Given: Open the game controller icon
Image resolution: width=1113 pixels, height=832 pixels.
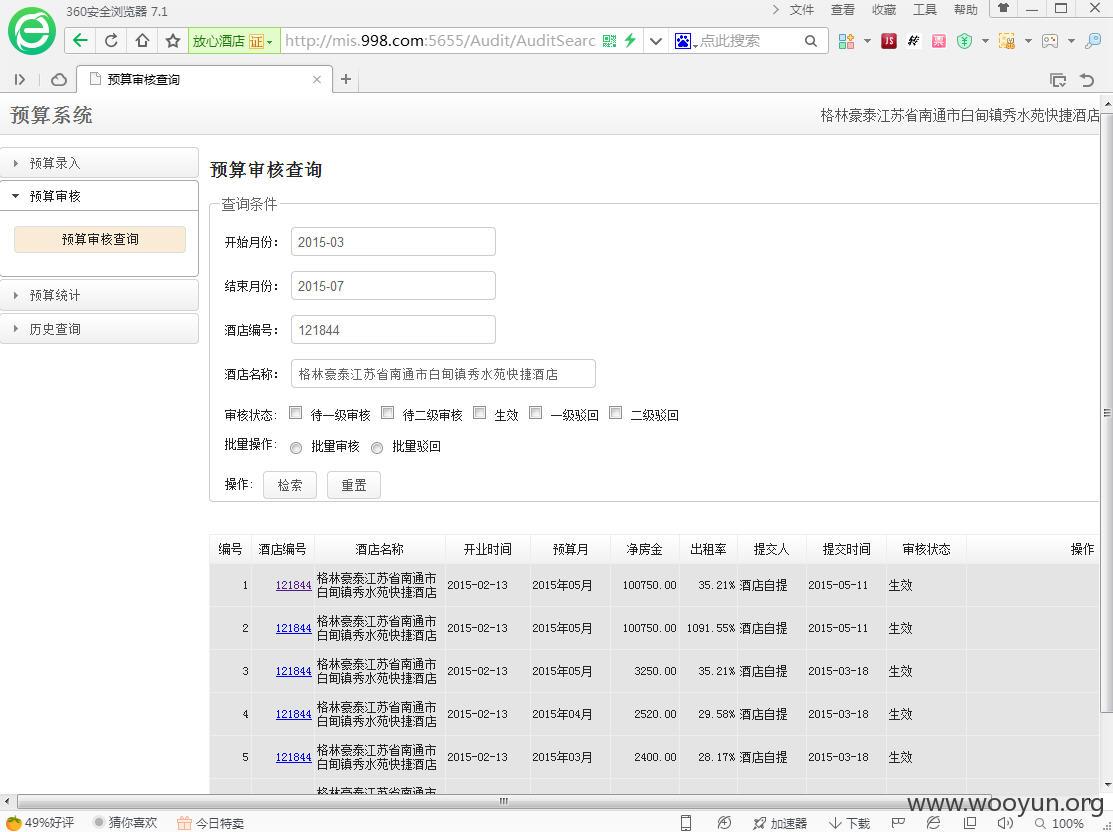Looking at the screenshot, I should (x=1050, y=41).
